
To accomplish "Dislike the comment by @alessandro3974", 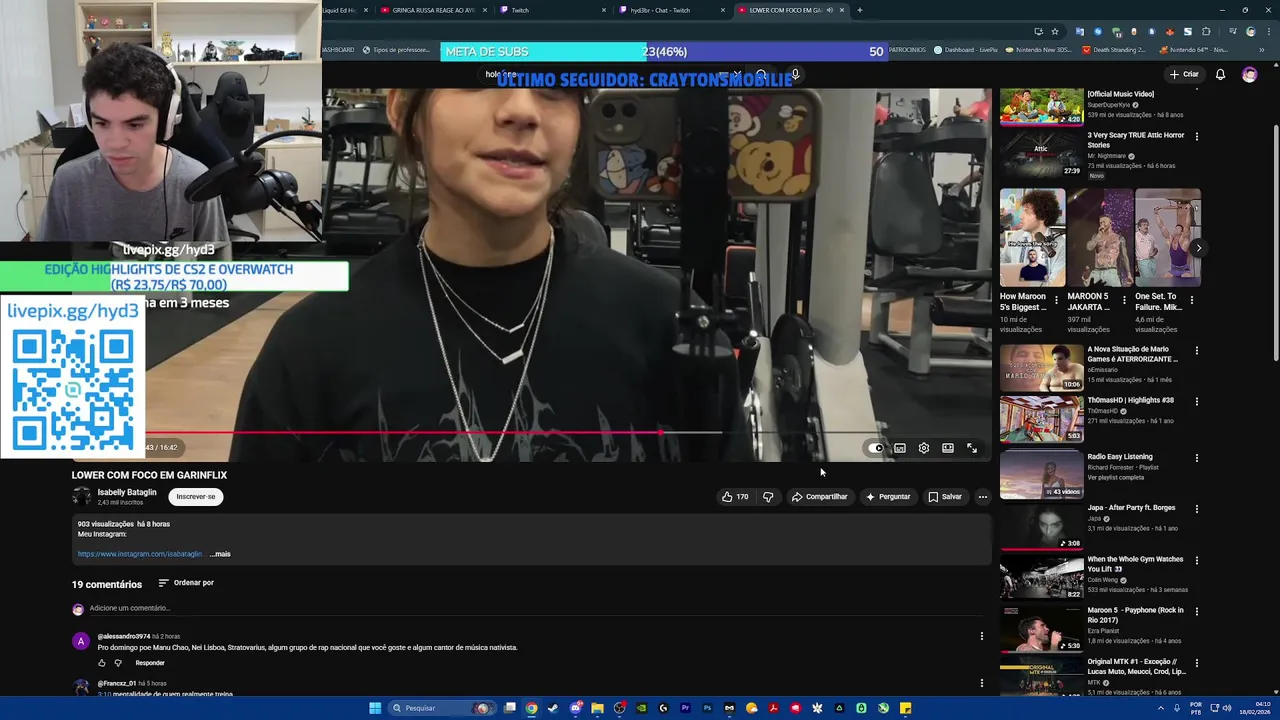I will (x=118, y=663).
